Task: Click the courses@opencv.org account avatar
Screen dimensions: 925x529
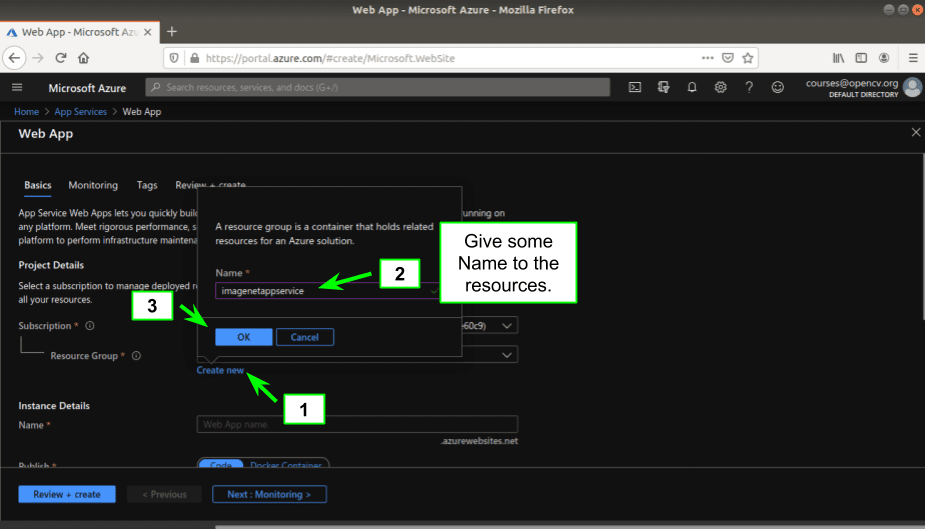Action: pyautogui.click(x=913, y=87)
